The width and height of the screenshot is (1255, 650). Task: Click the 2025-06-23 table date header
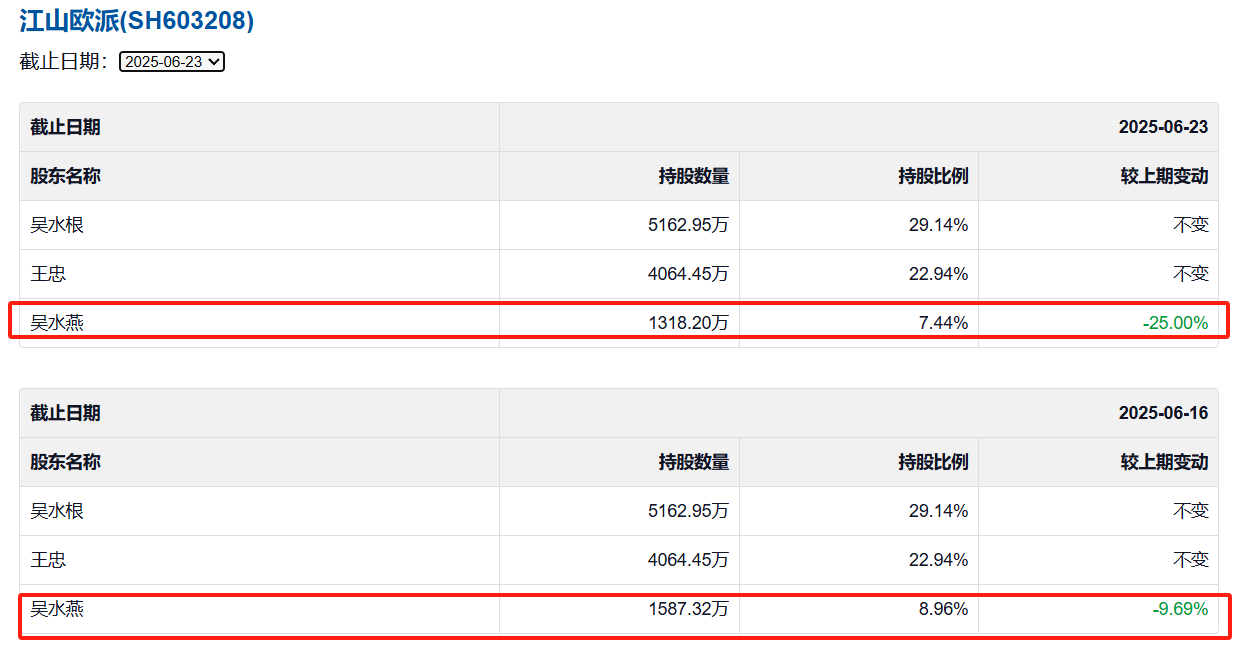coord(1163,127)
